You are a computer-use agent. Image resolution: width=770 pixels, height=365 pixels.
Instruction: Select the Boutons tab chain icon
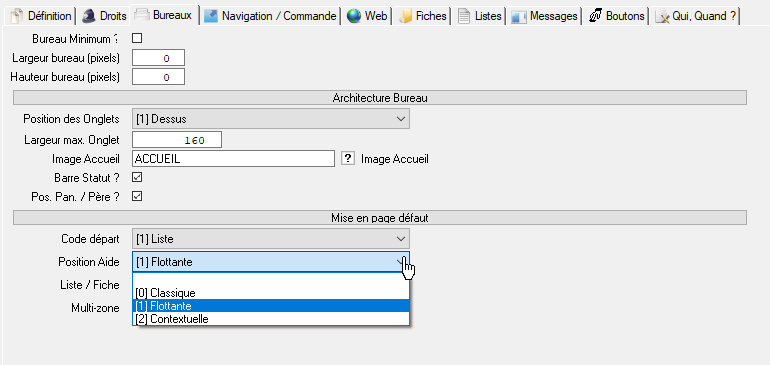click(x=595, y=16)
